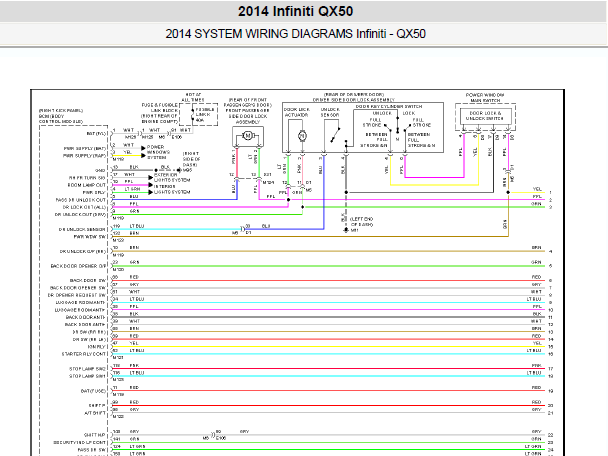Select the PWR SUPPLY (RAP) terminal label

tap(85, 156)
